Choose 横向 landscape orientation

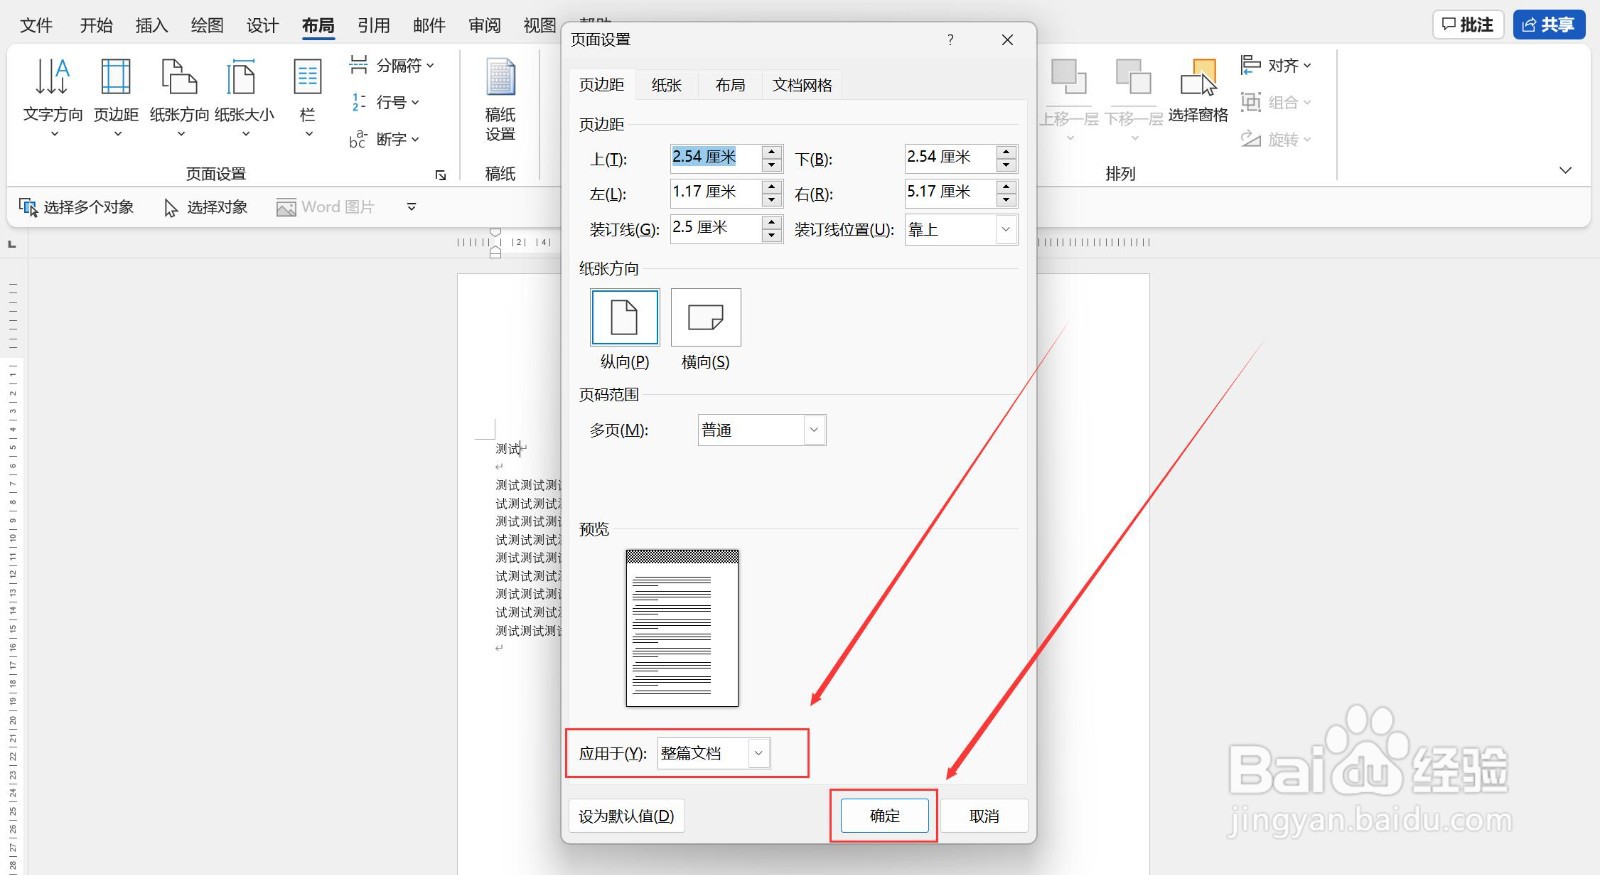(706, 317)
